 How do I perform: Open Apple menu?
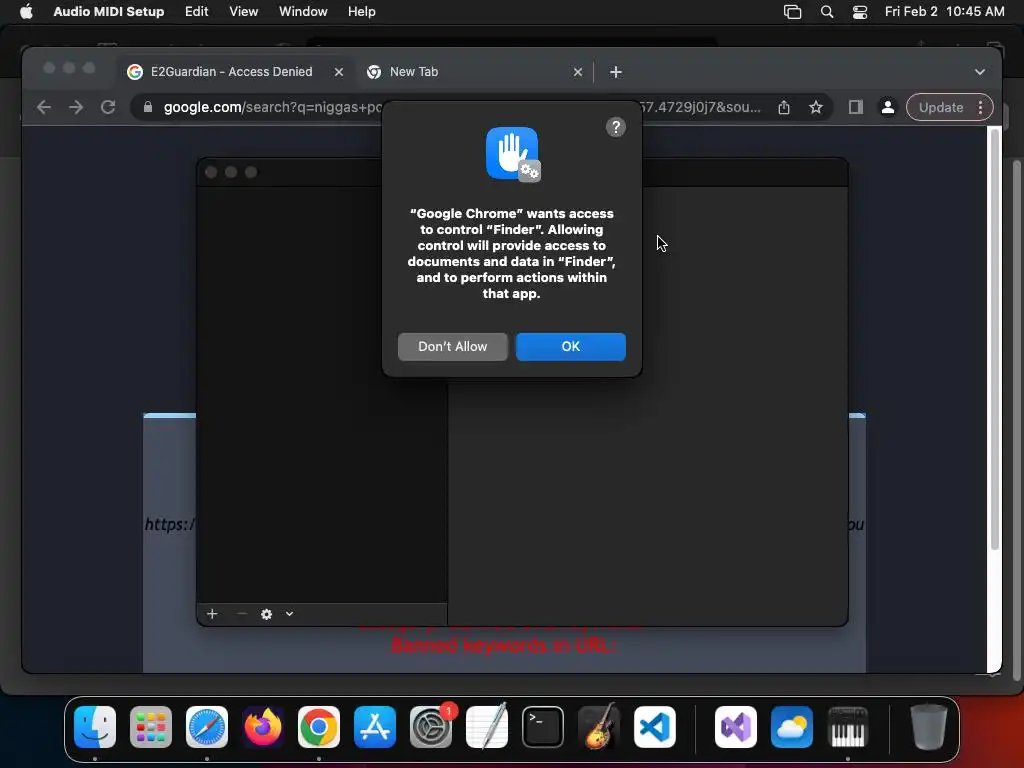(26, 12)
